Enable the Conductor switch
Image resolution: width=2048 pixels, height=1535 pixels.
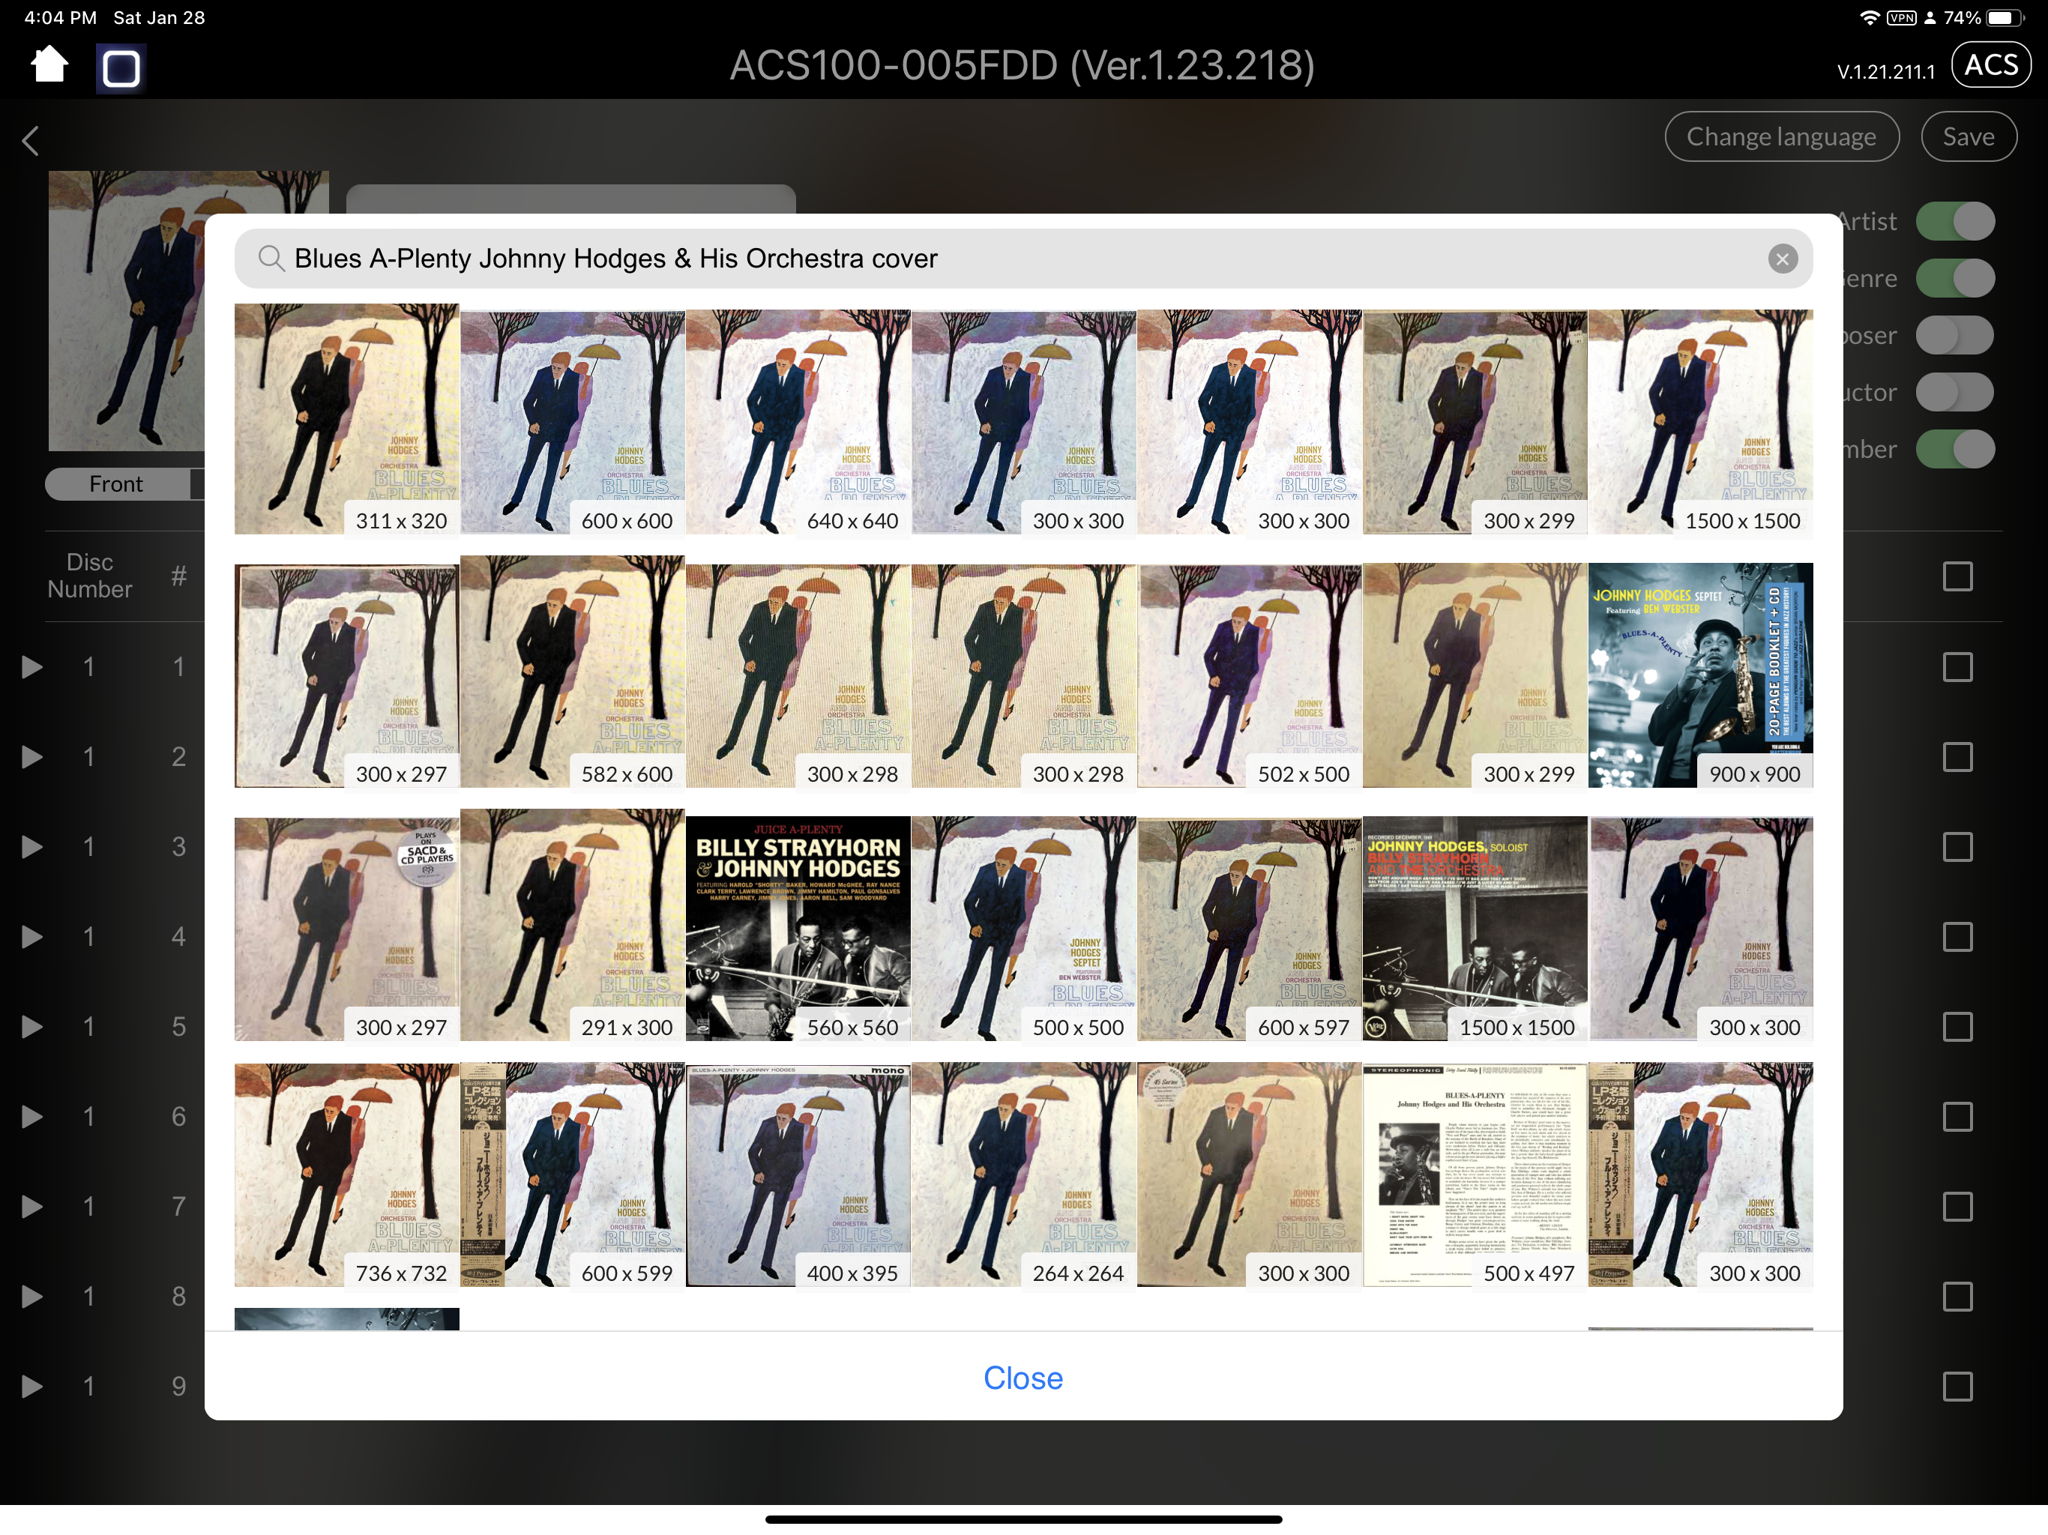click(1955, 392)
